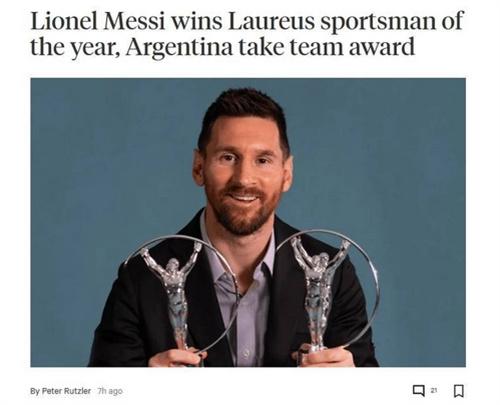Click the "7h ago" timestamp

110,391
